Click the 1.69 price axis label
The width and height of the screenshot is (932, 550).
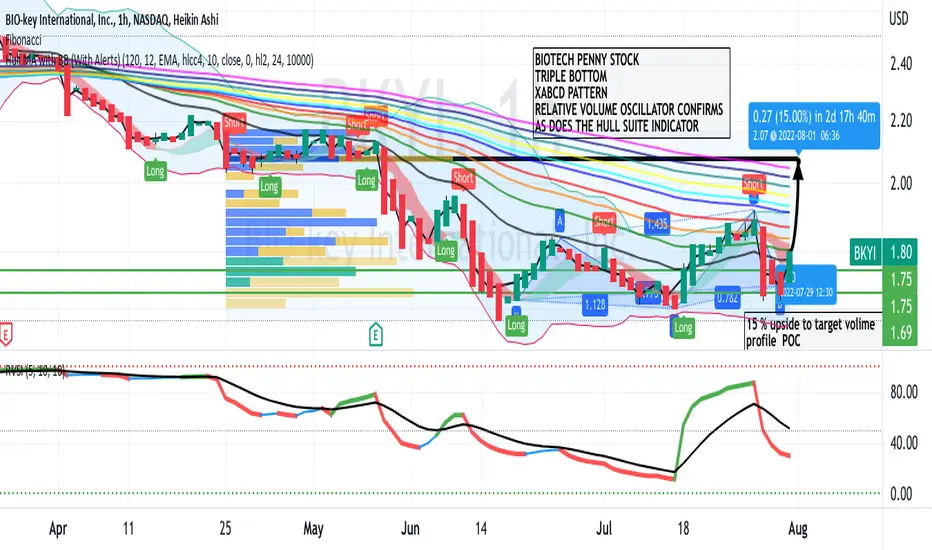(x=900, y=332)
